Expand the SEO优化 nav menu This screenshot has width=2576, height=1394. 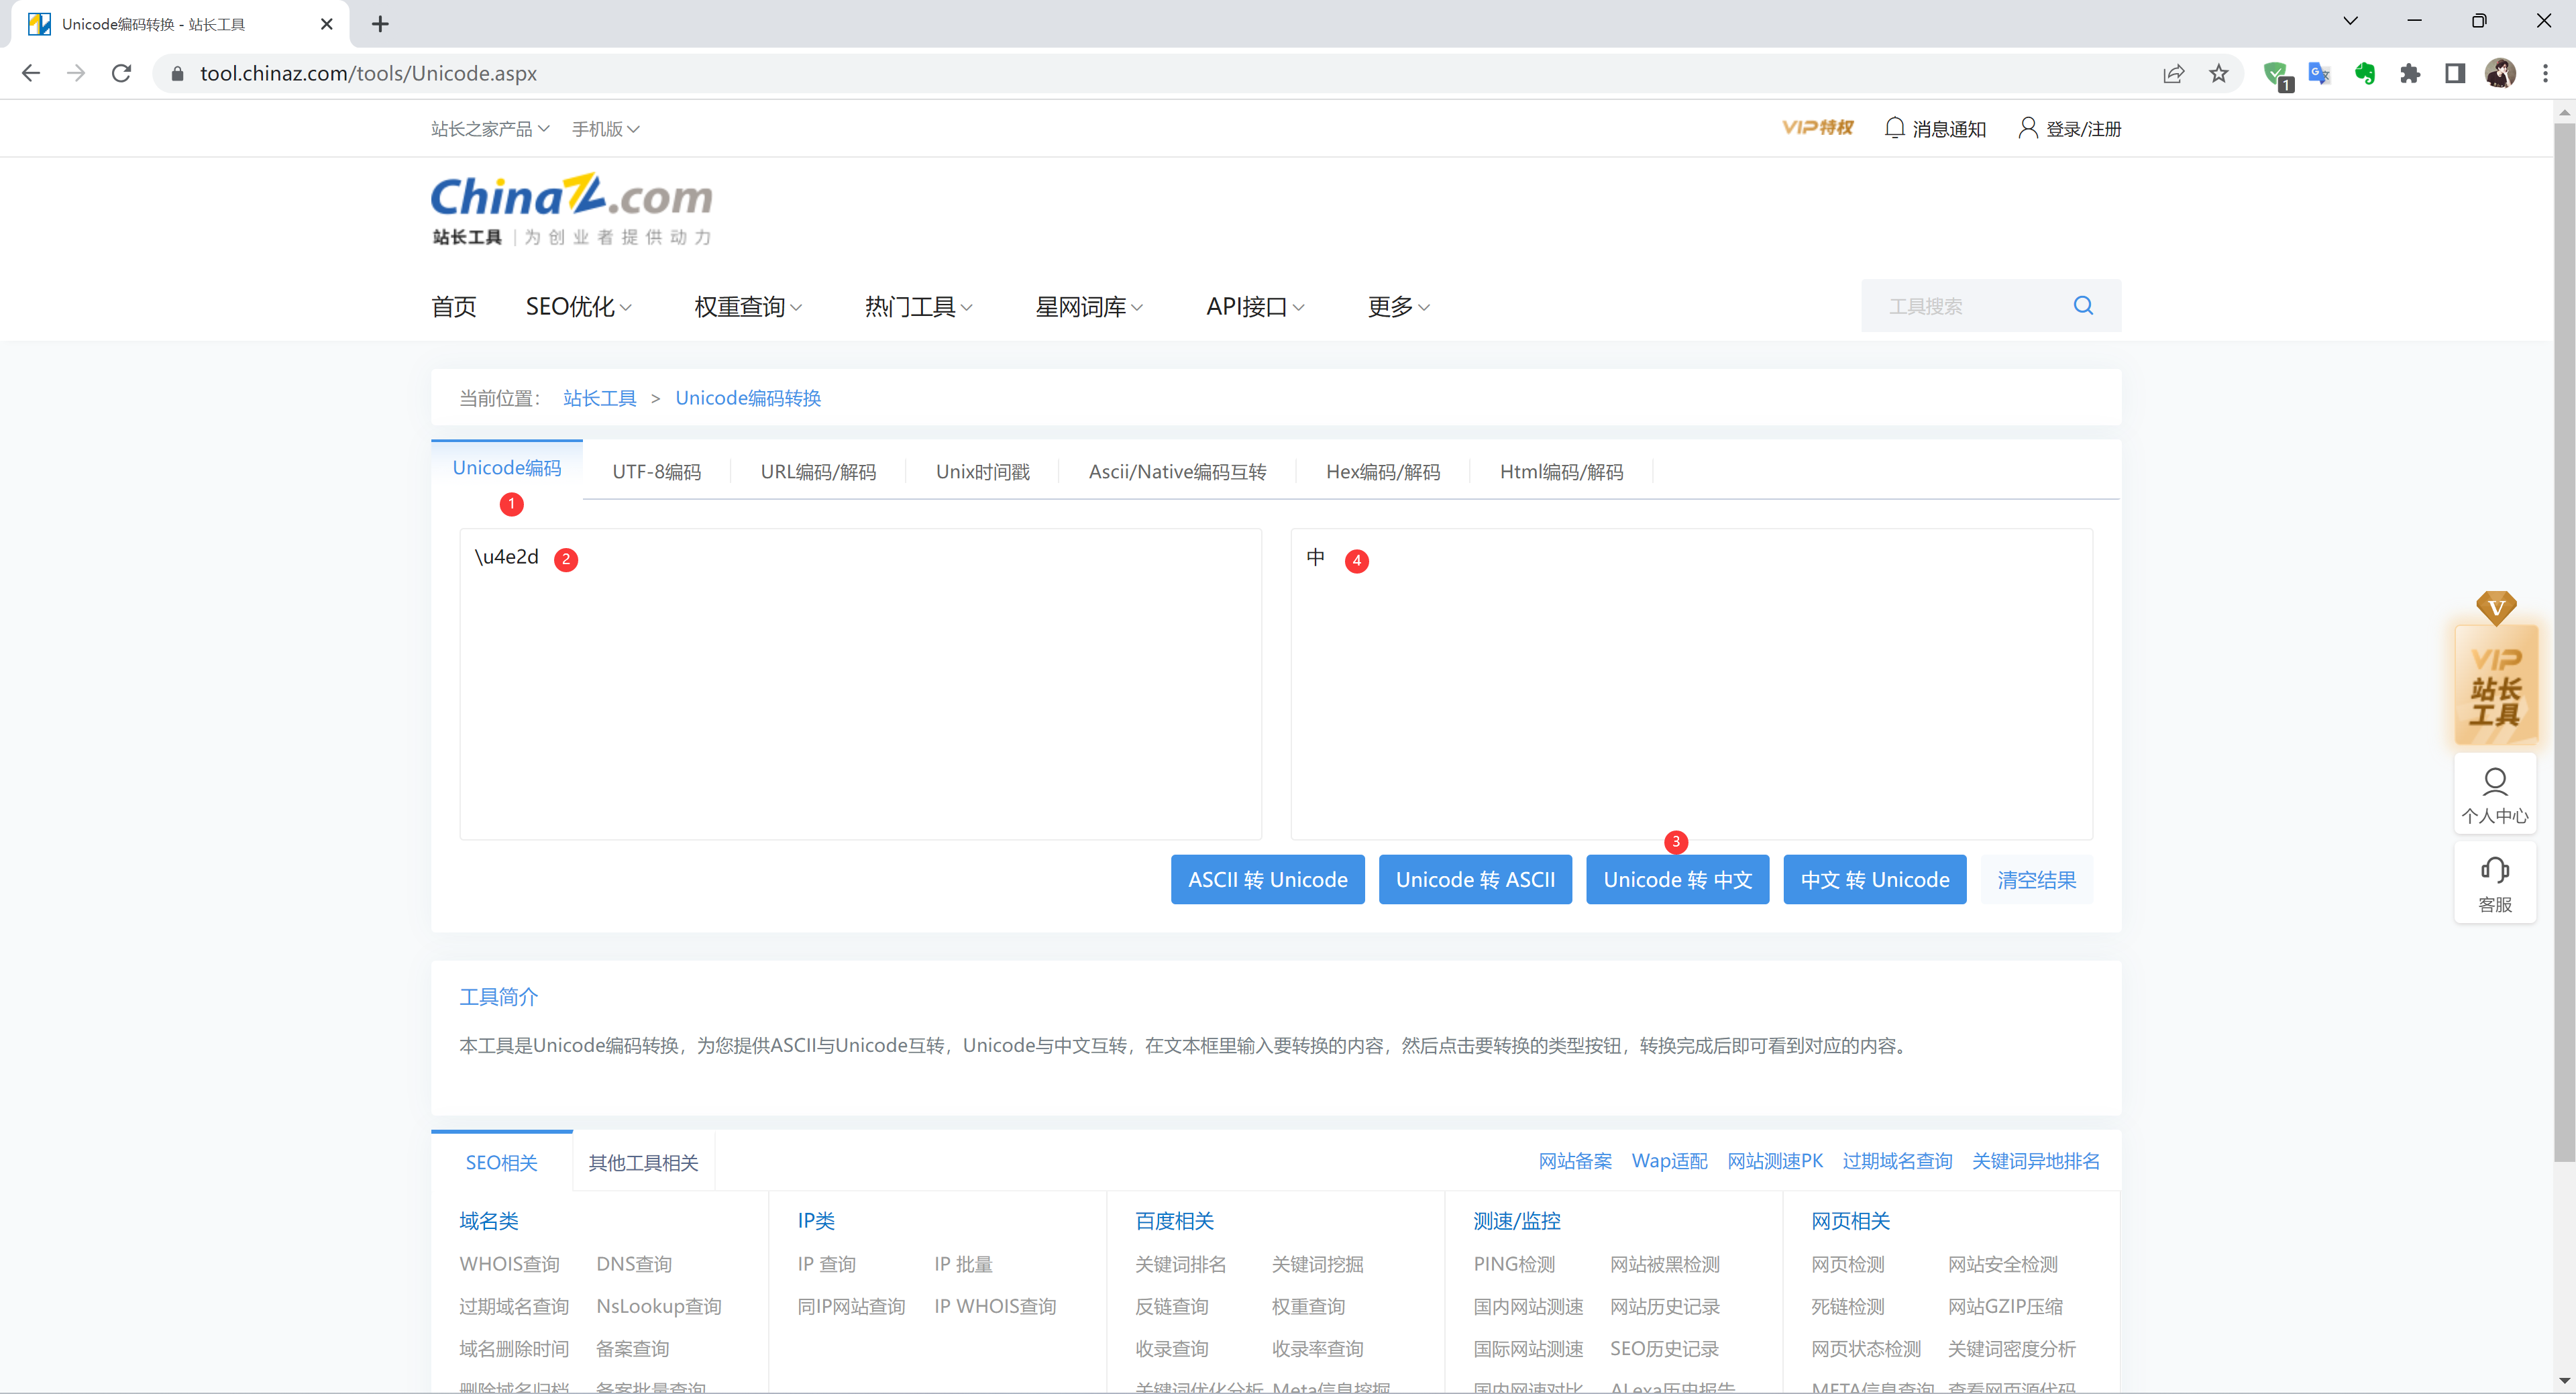pyautogui.click(x=579, y=306)
